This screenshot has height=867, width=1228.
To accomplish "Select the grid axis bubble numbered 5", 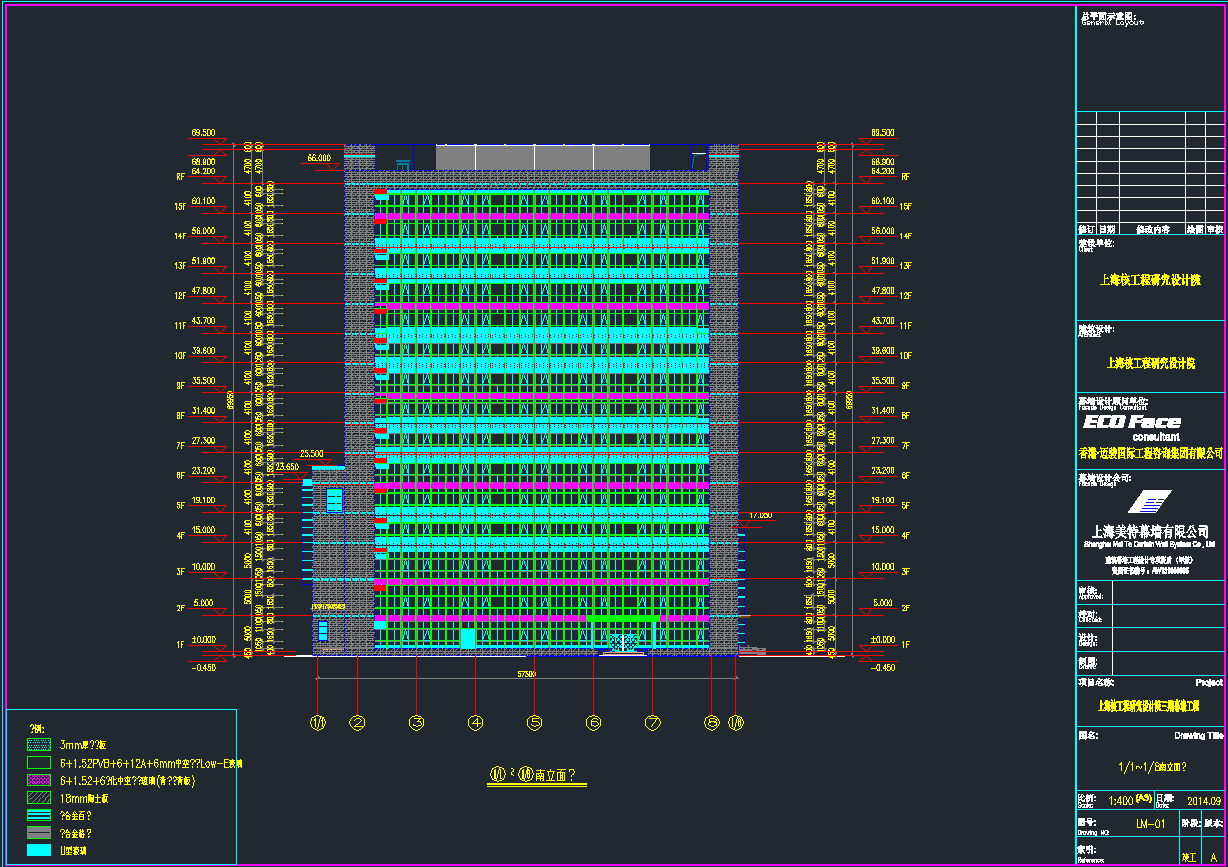I will pyautogui.click(x=535, y=722).
